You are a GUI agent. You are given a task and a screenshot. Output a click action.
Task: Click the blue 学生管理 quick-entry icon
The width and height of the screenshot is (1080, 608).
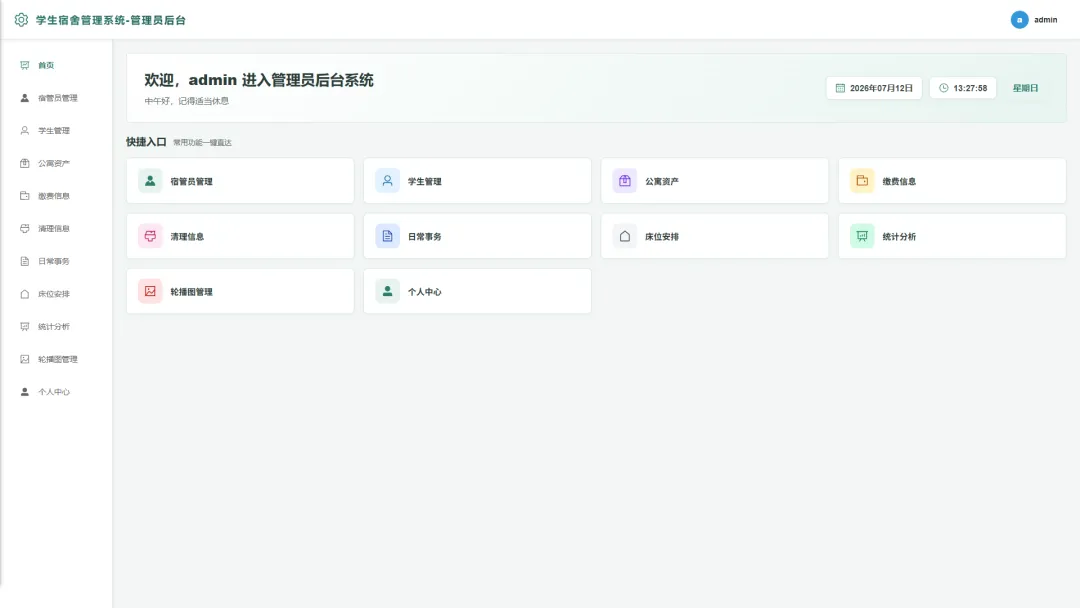coord(387,180)
